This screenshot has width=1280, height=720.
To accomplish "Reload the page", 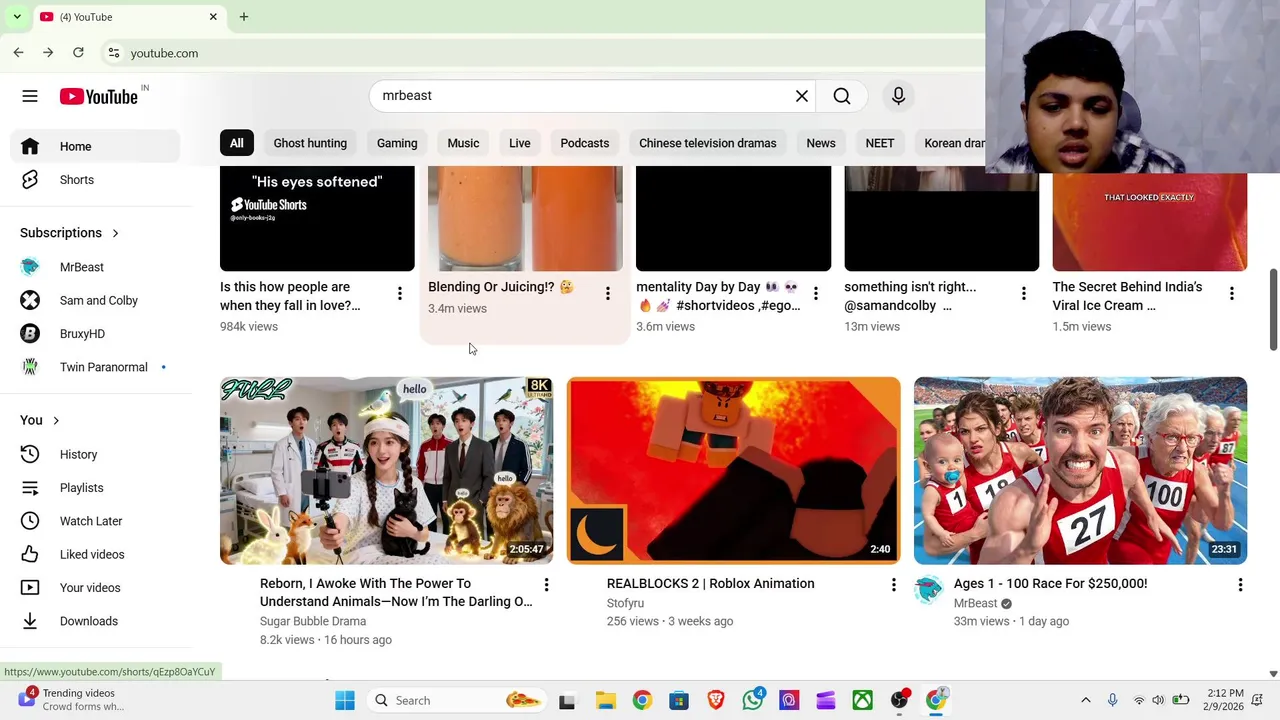I will point(78,52).
